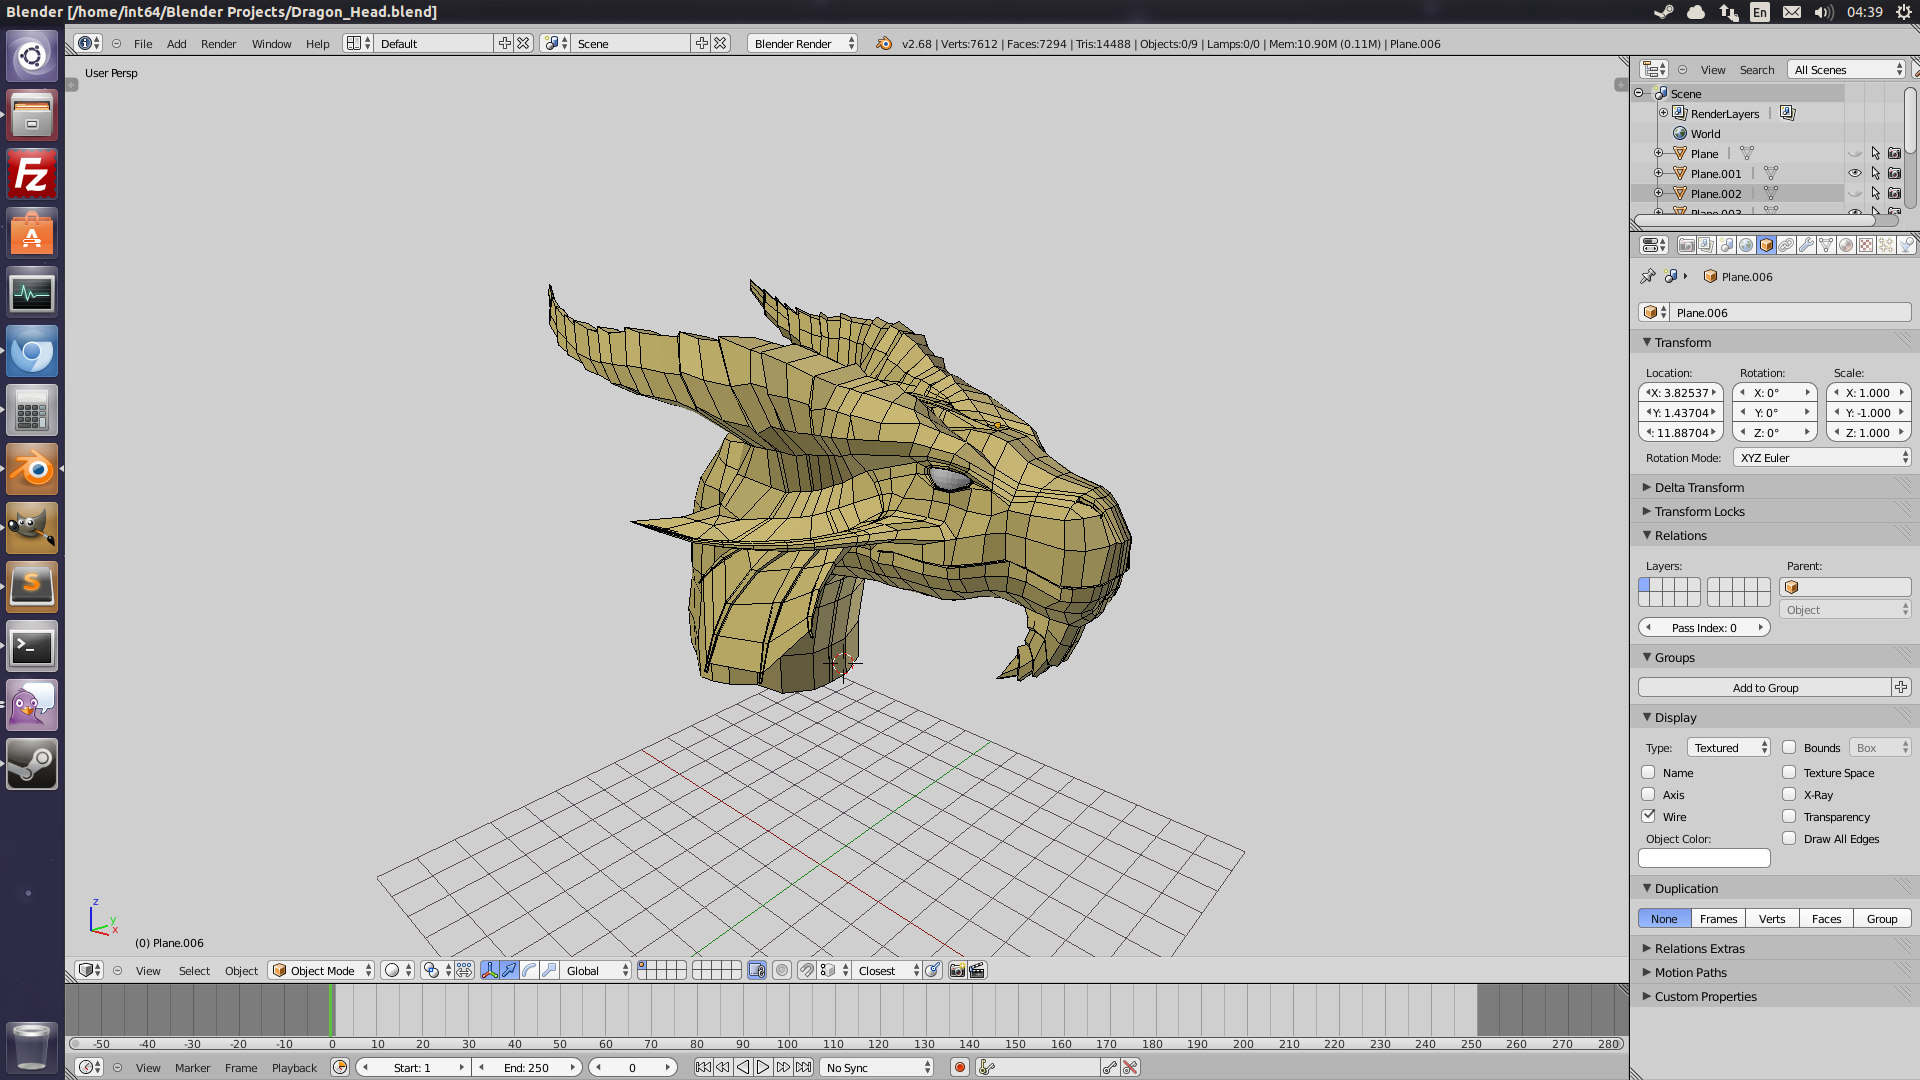Select the Global transform orientation dropdown
Viewport: 1920px width, 1080px height.
[x=595, y=971]
